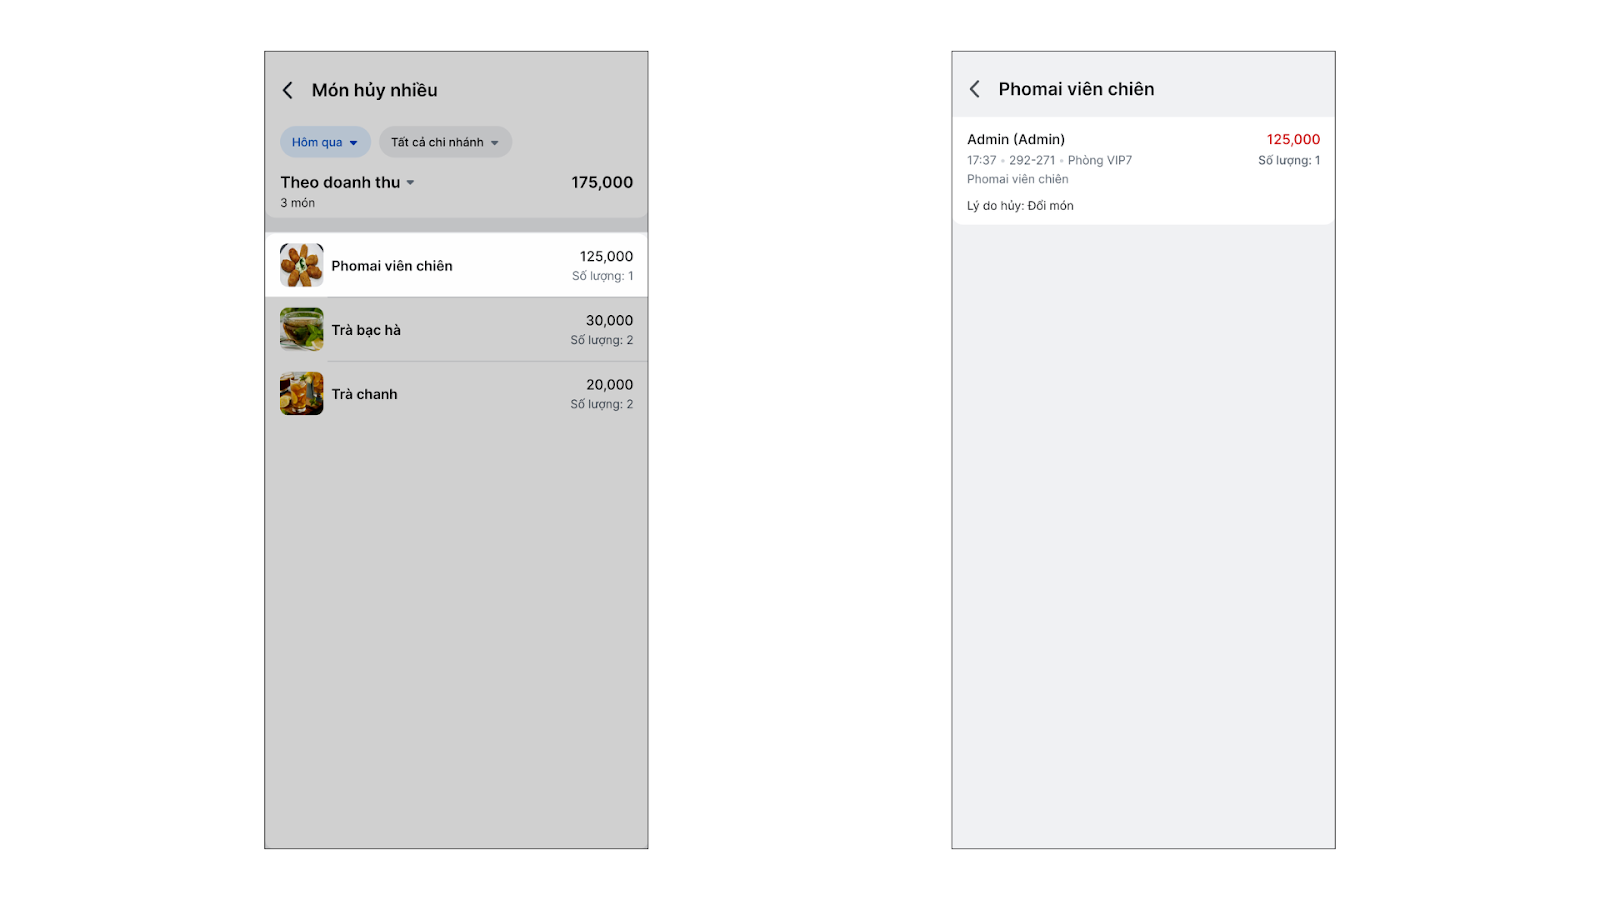
Task: Open the Trà chanh item name
Action: point(364,394)
